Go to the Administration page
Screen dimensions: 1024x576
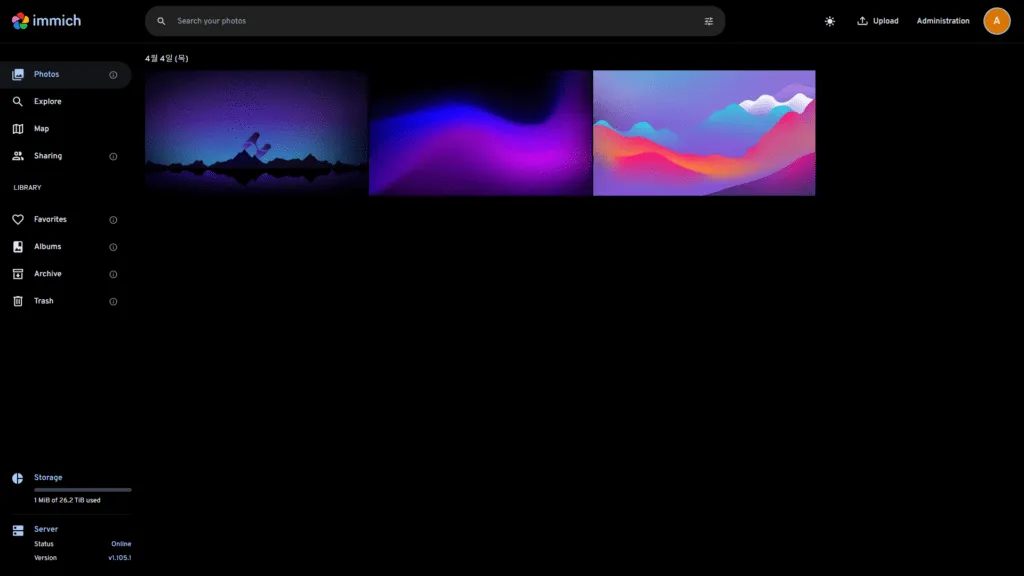(x=943, y=20)
